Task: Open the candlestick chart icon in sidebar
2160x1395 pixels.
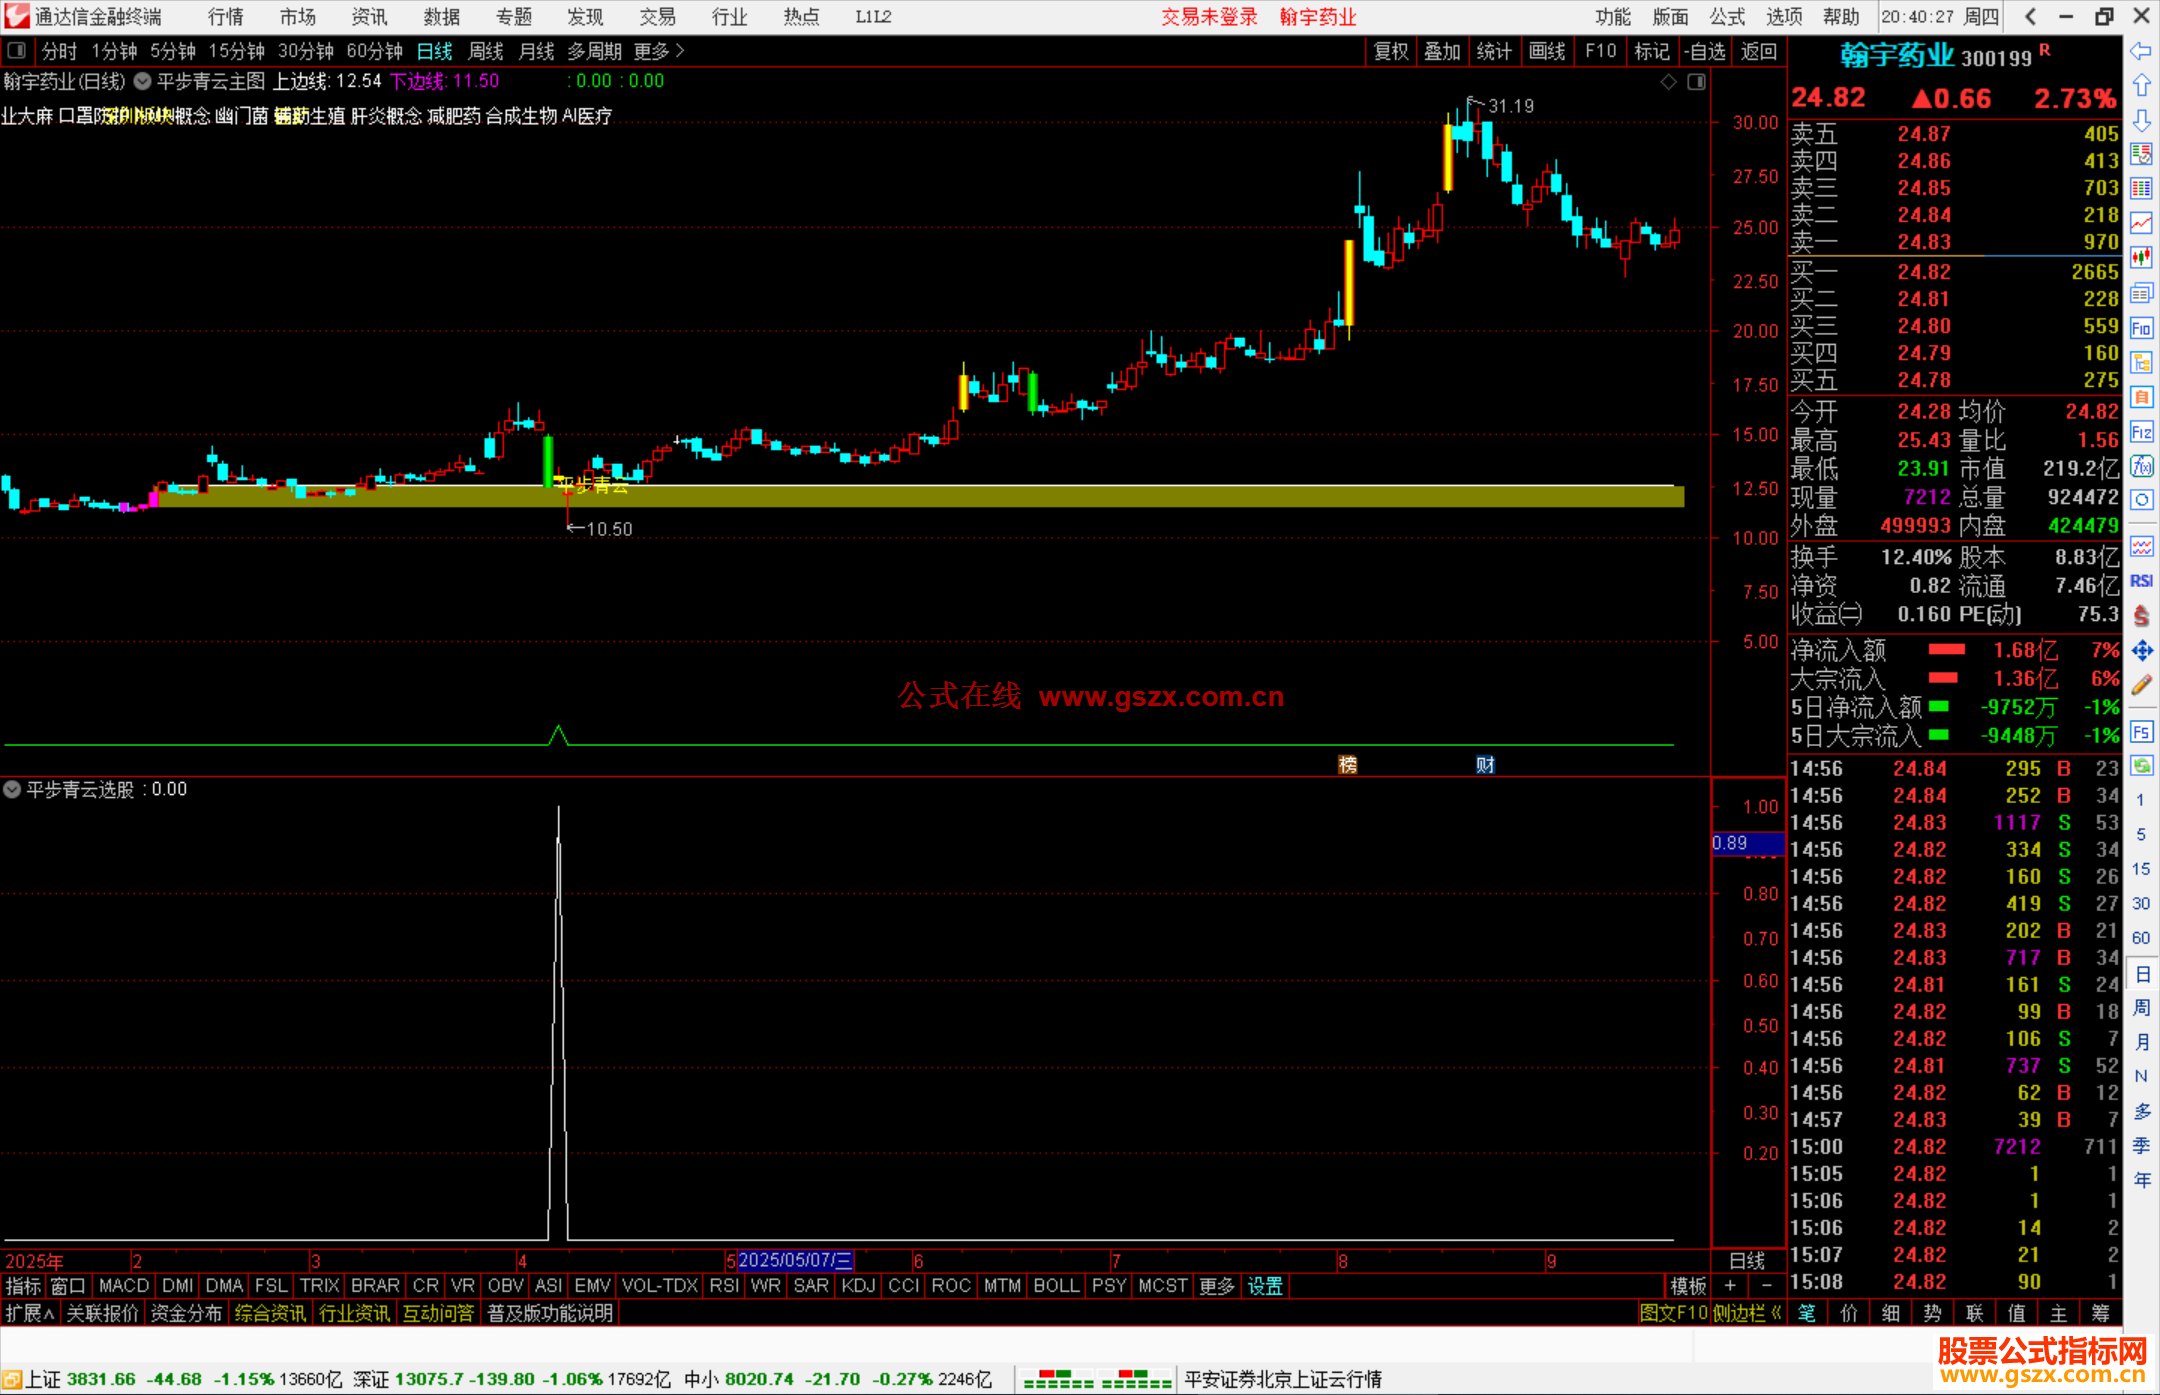Action: [2141, 258]
